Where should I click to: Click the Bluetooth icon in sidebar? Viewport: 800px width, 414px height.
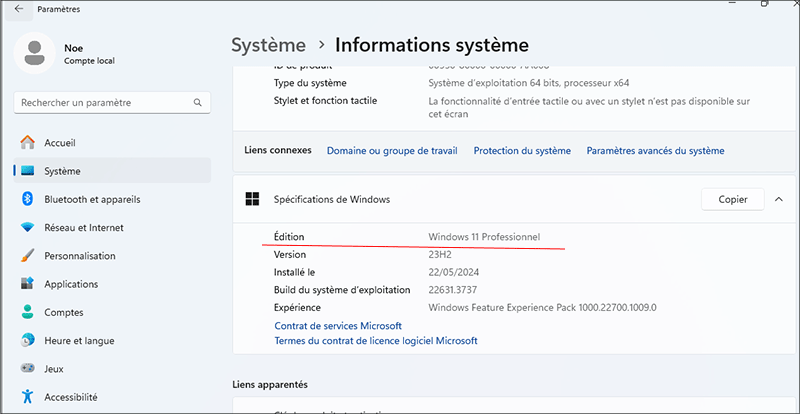click(28, 199)
